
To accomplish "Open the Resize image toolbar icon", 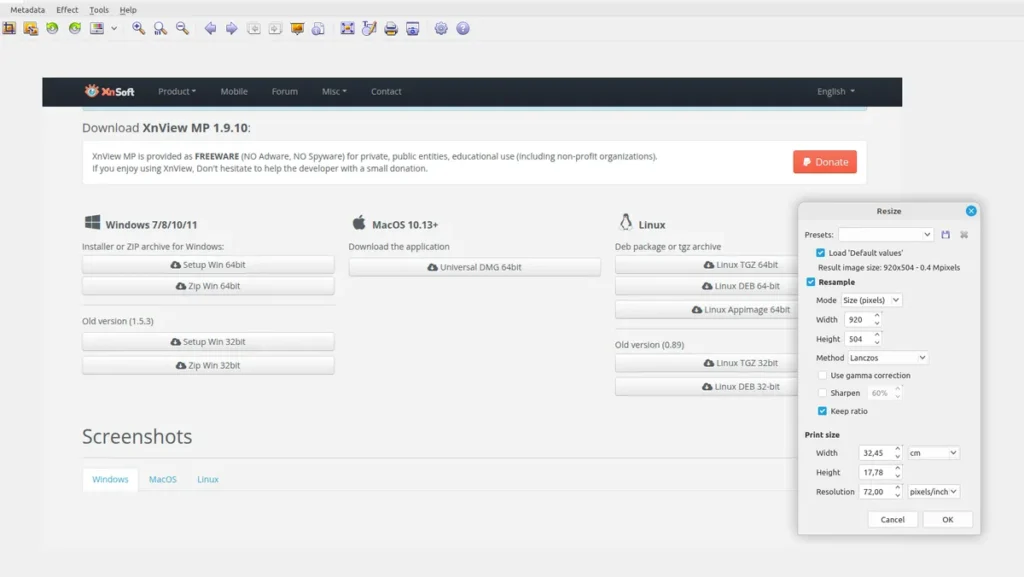I will (31, 28).
